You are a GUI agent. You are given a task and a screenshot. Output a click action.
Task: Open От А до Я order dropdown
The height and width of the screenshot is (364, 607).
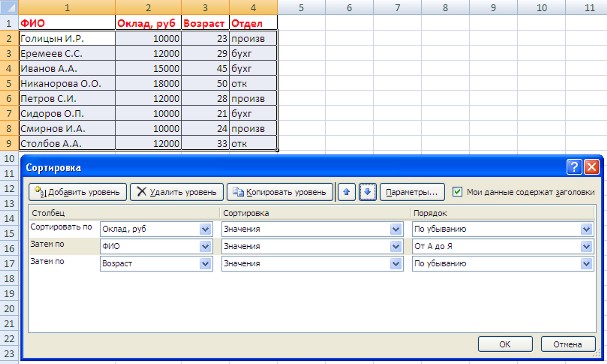tap(586, 246)
